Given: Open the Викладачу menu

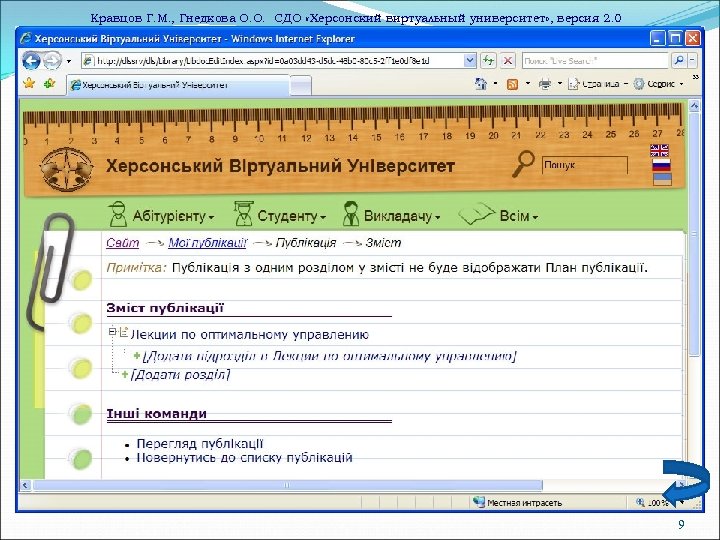Looking at the screenshot, I should [402, 216].
